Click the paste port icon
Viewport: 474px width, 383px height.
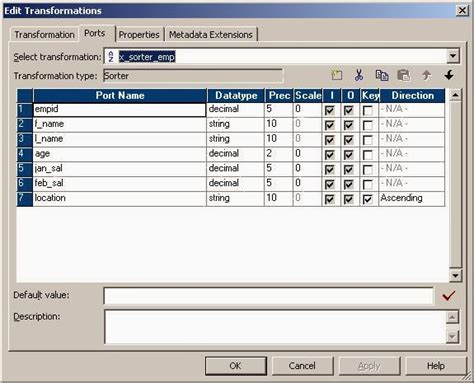(404, 75)
